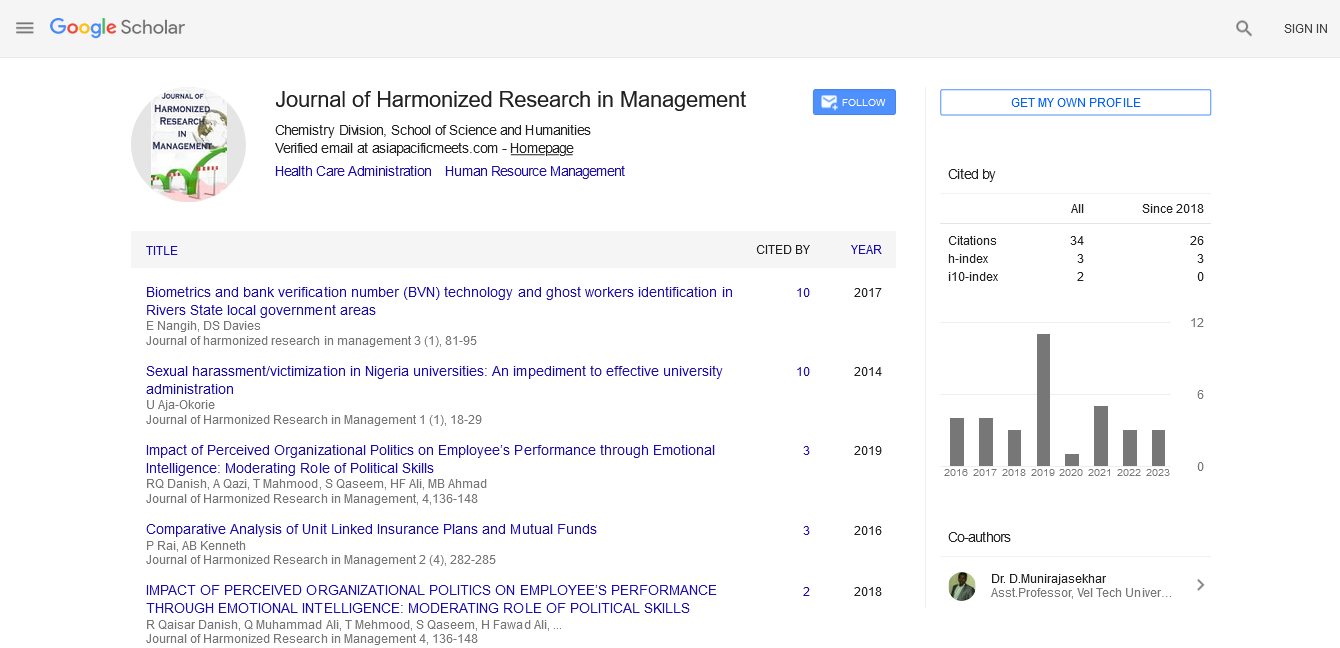Click Get My Own Profile button
1340x648 pixels.
(1075, 102)
